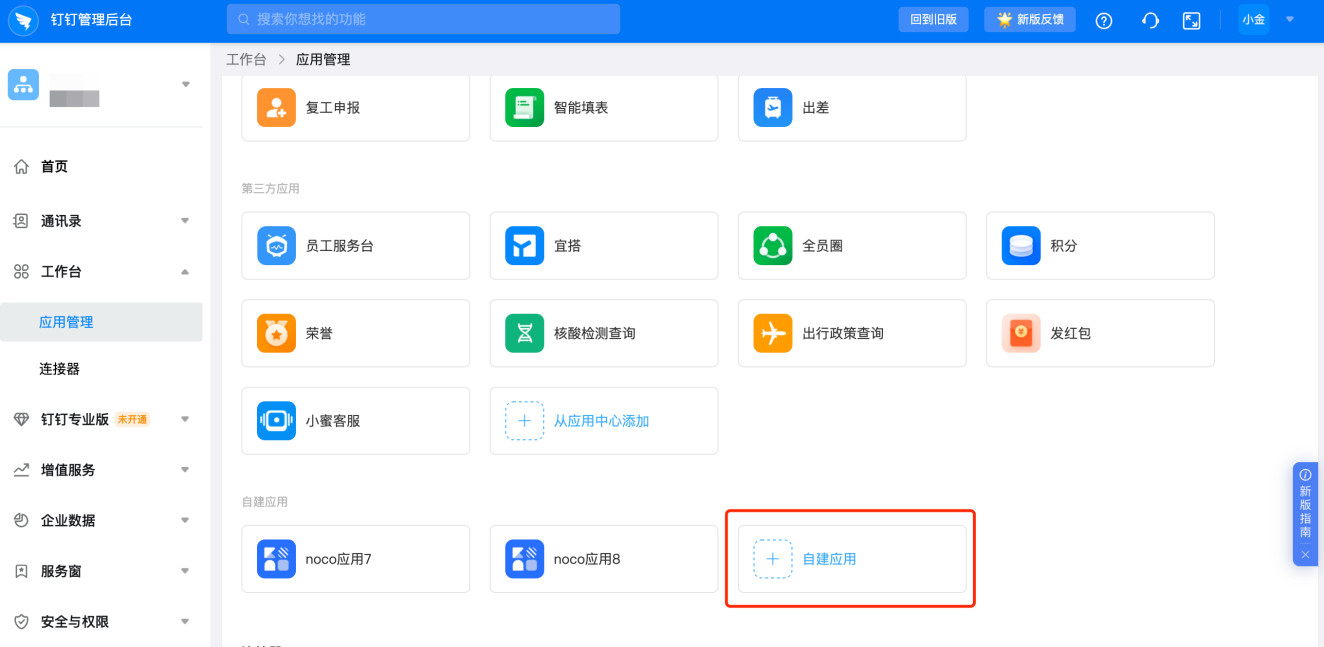Click the 从应用中心添加 link text
Image resolution: width=1324 pixels, height=647 pixels.
point(602,421)
